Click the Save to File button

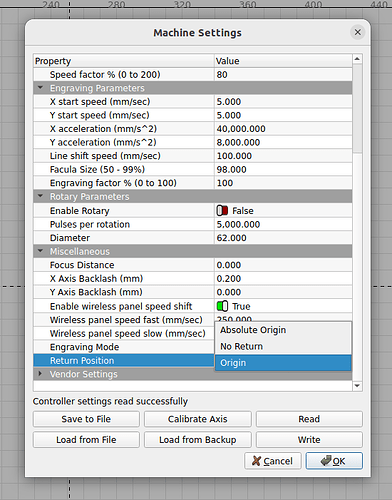point(86,419)
